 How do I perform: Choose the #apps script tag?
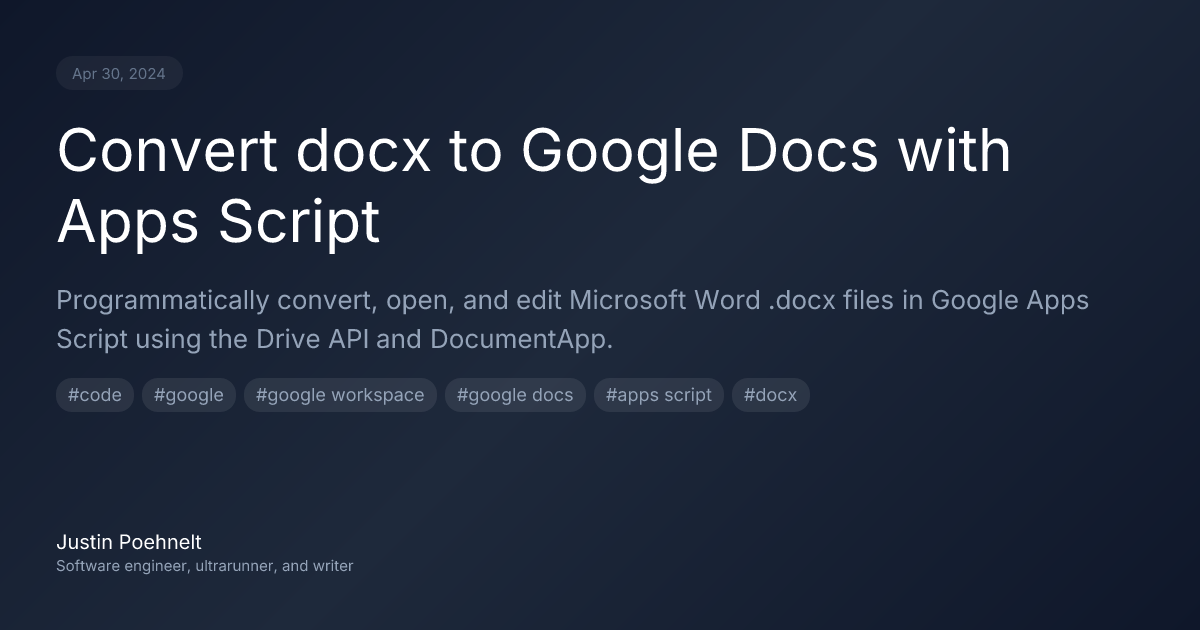click(x=659, y=395)
